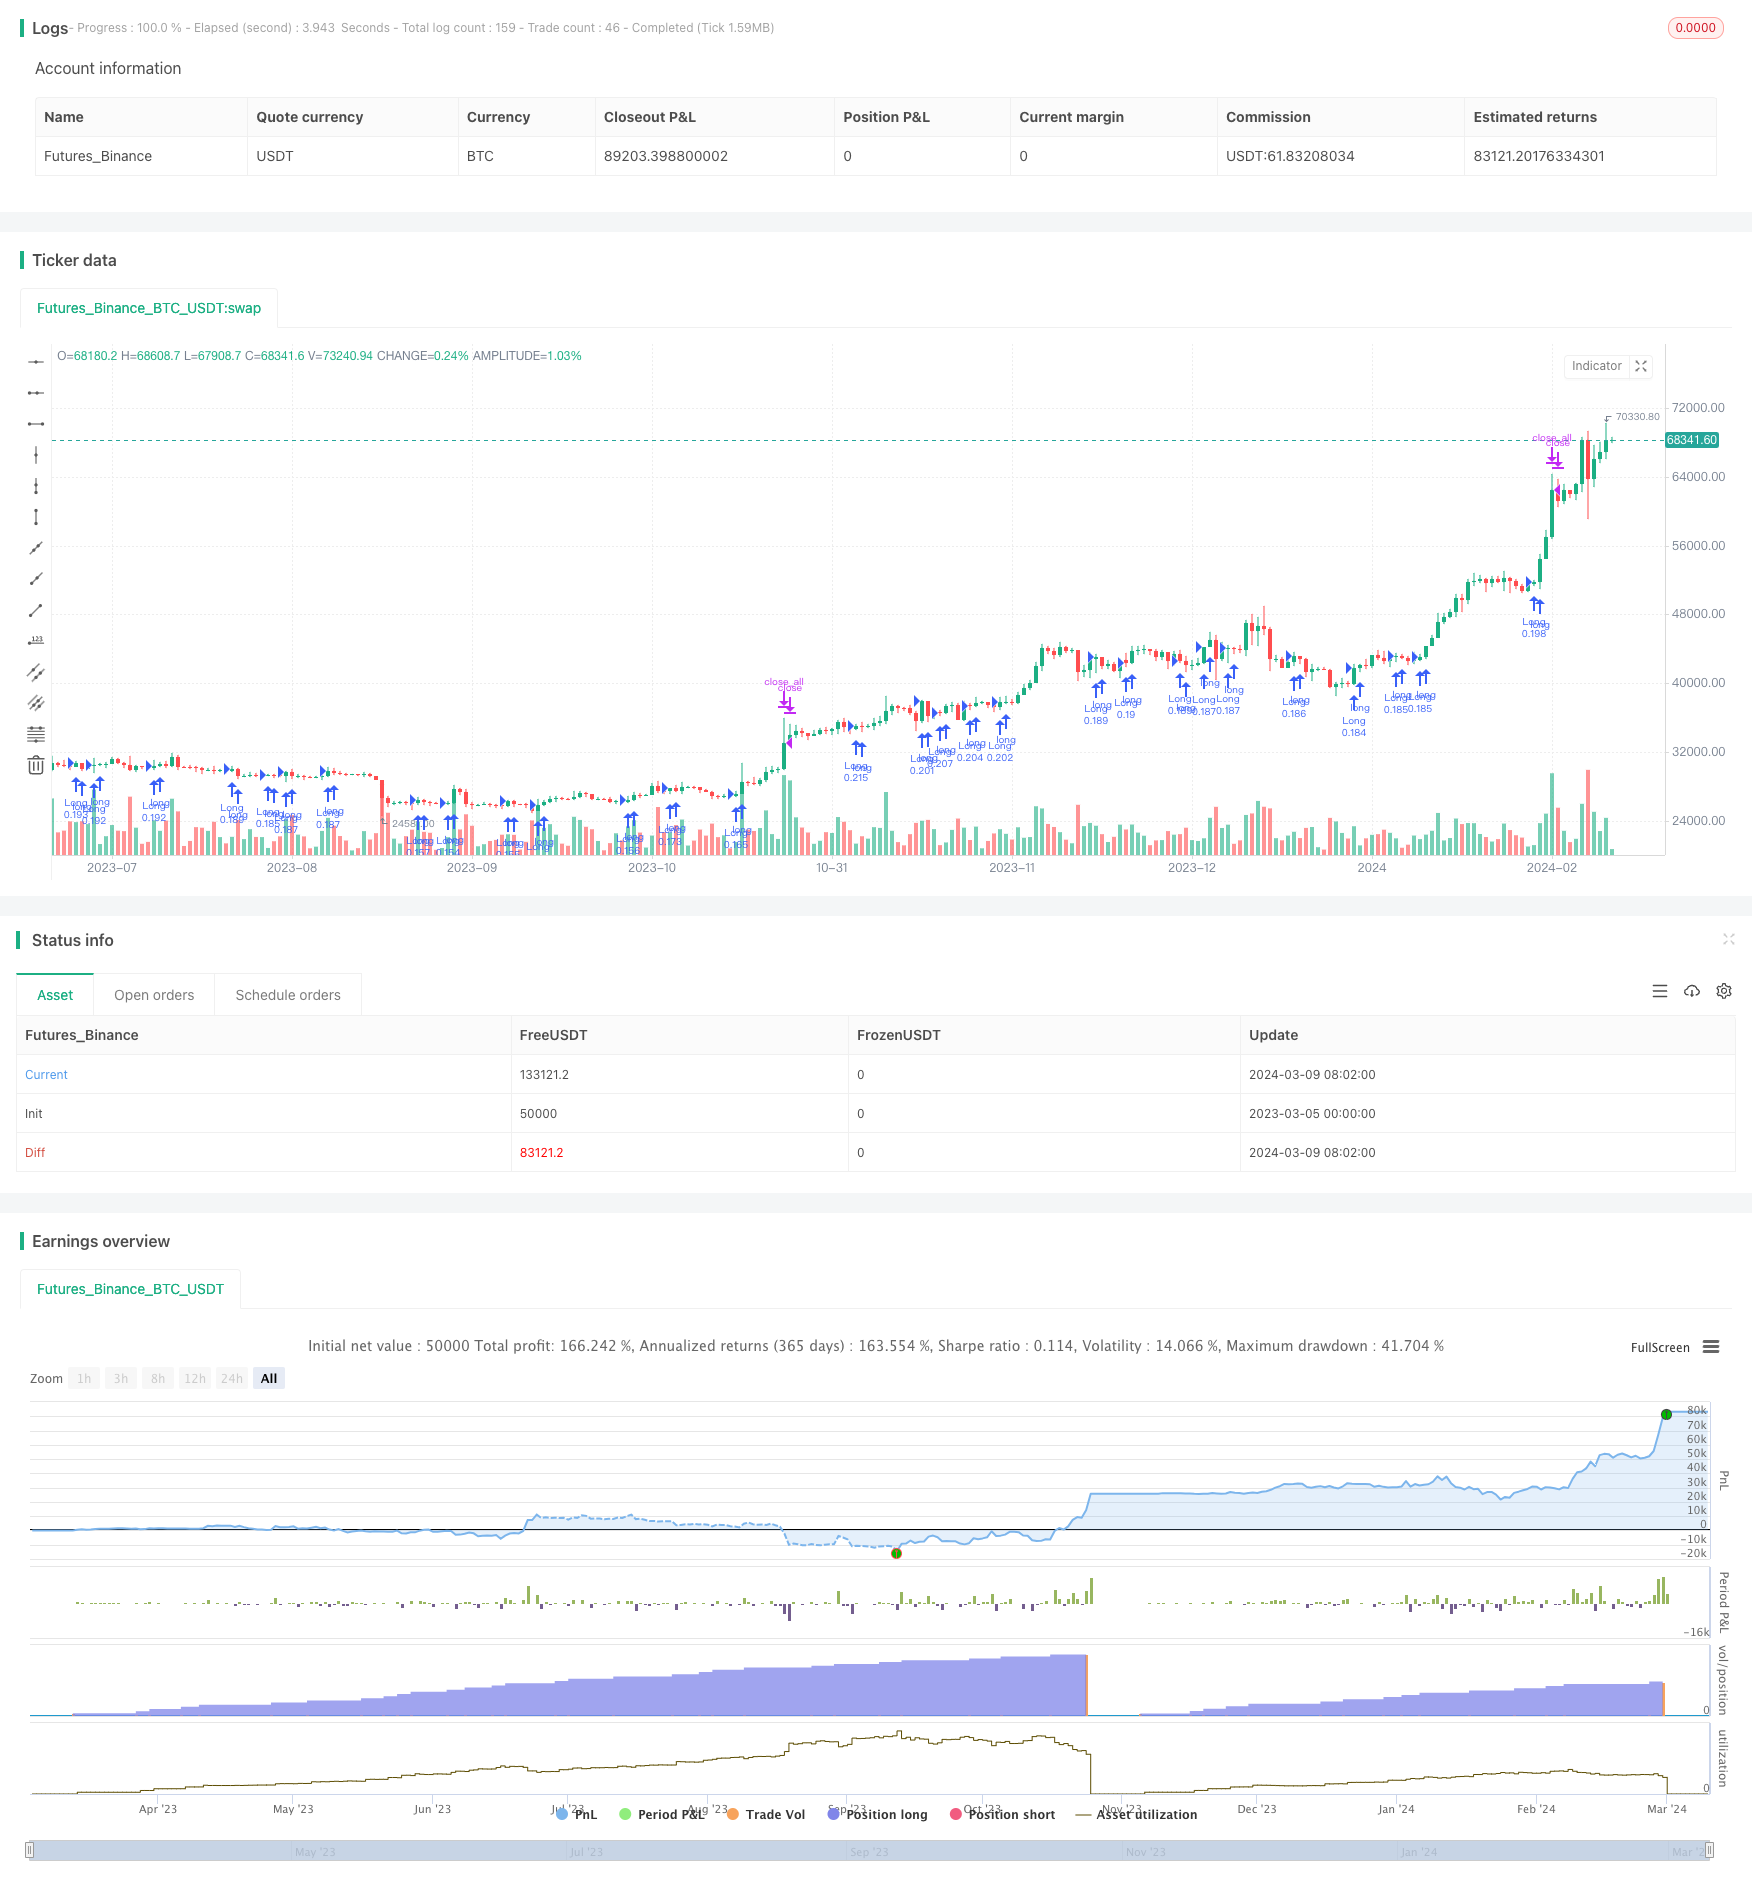Click the FreeUSDT value 133121.2
Screen dimensions: 1752x1889
tap(544, 1074)
